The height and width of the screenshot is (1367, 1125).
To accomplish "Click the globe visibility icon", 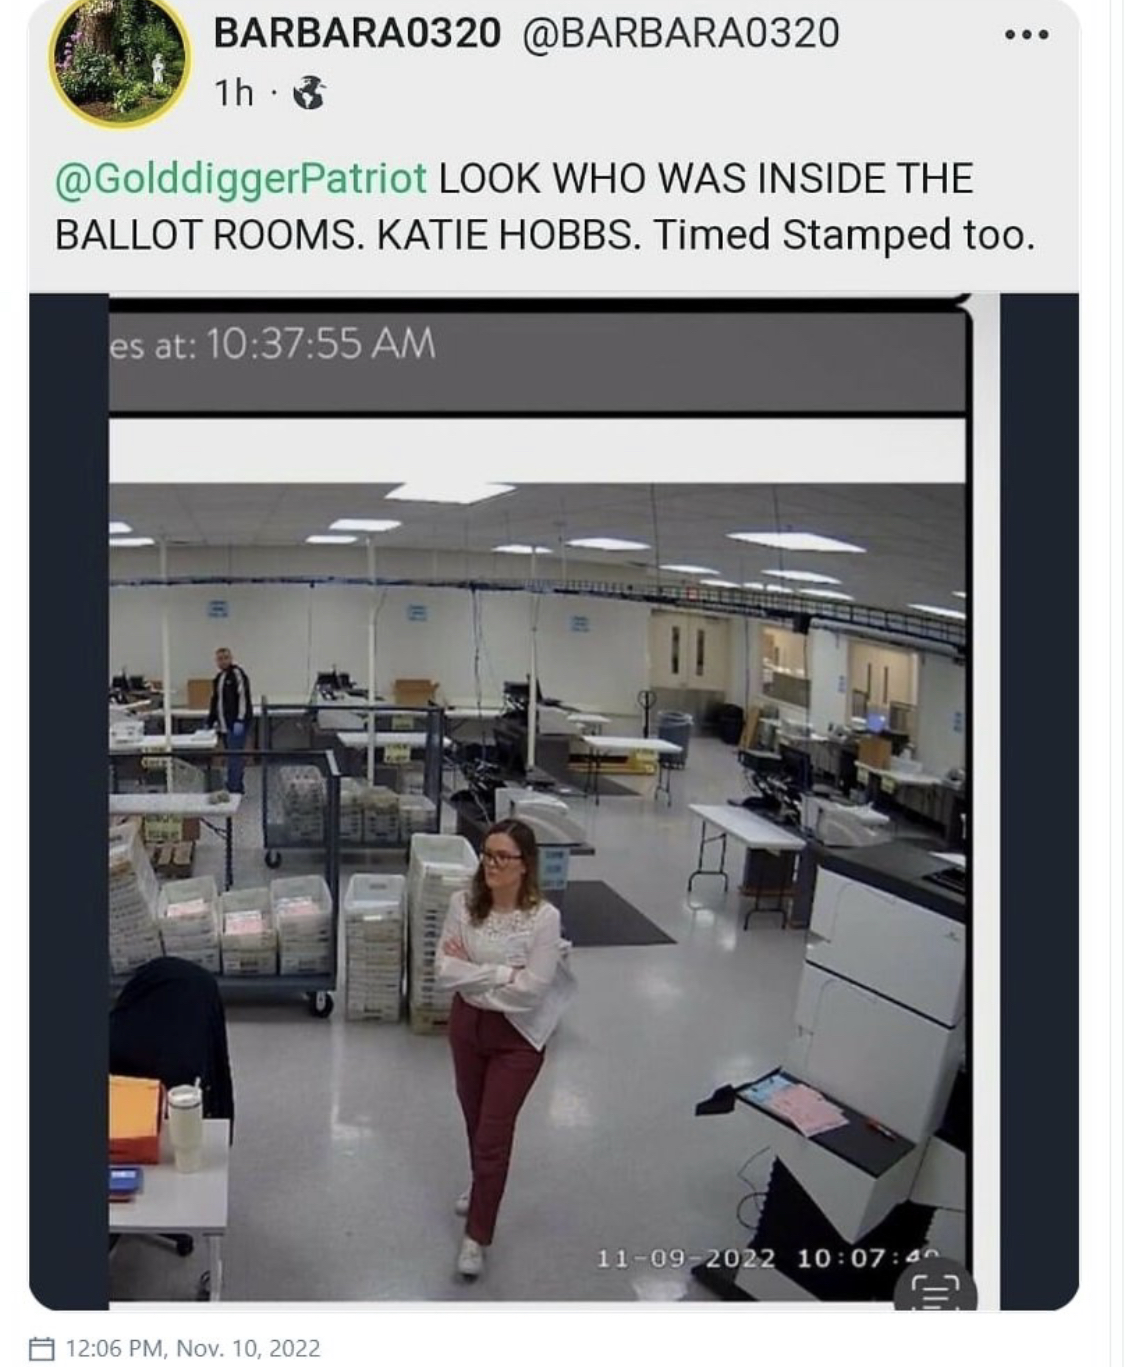I will pos(309,93).
